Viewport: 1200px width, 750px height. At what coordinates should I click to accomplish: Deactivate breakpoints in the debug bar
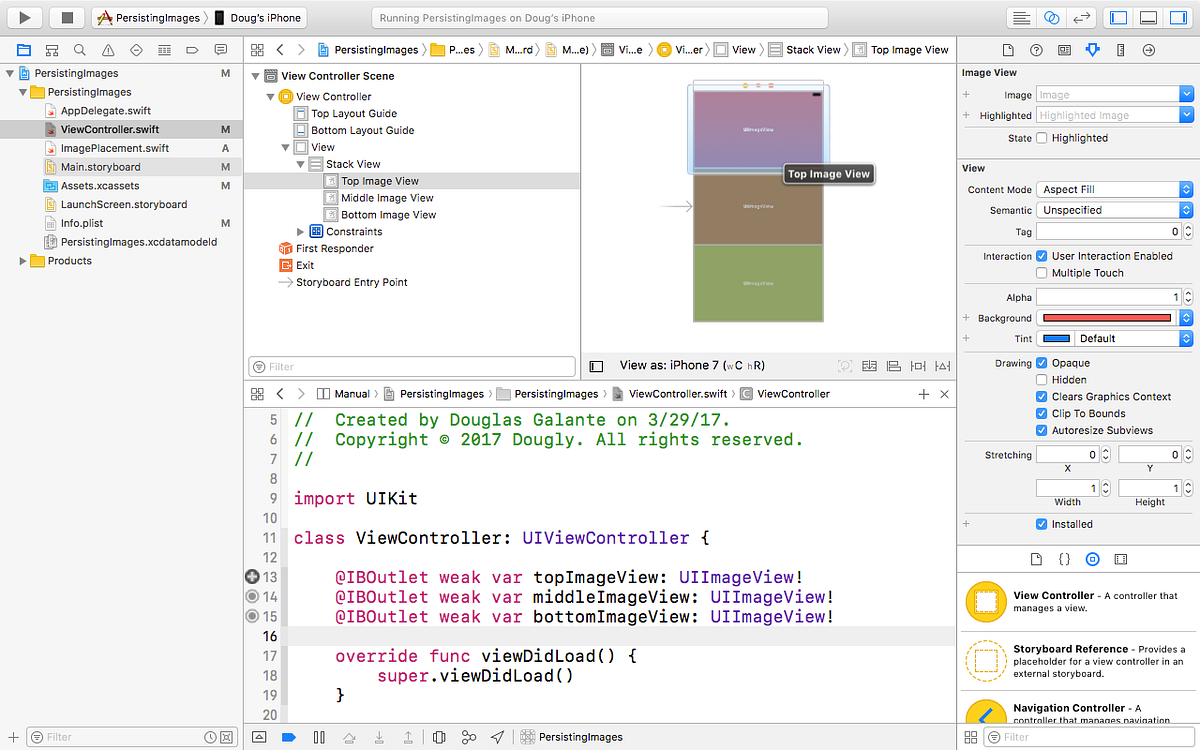pos(289,737)
